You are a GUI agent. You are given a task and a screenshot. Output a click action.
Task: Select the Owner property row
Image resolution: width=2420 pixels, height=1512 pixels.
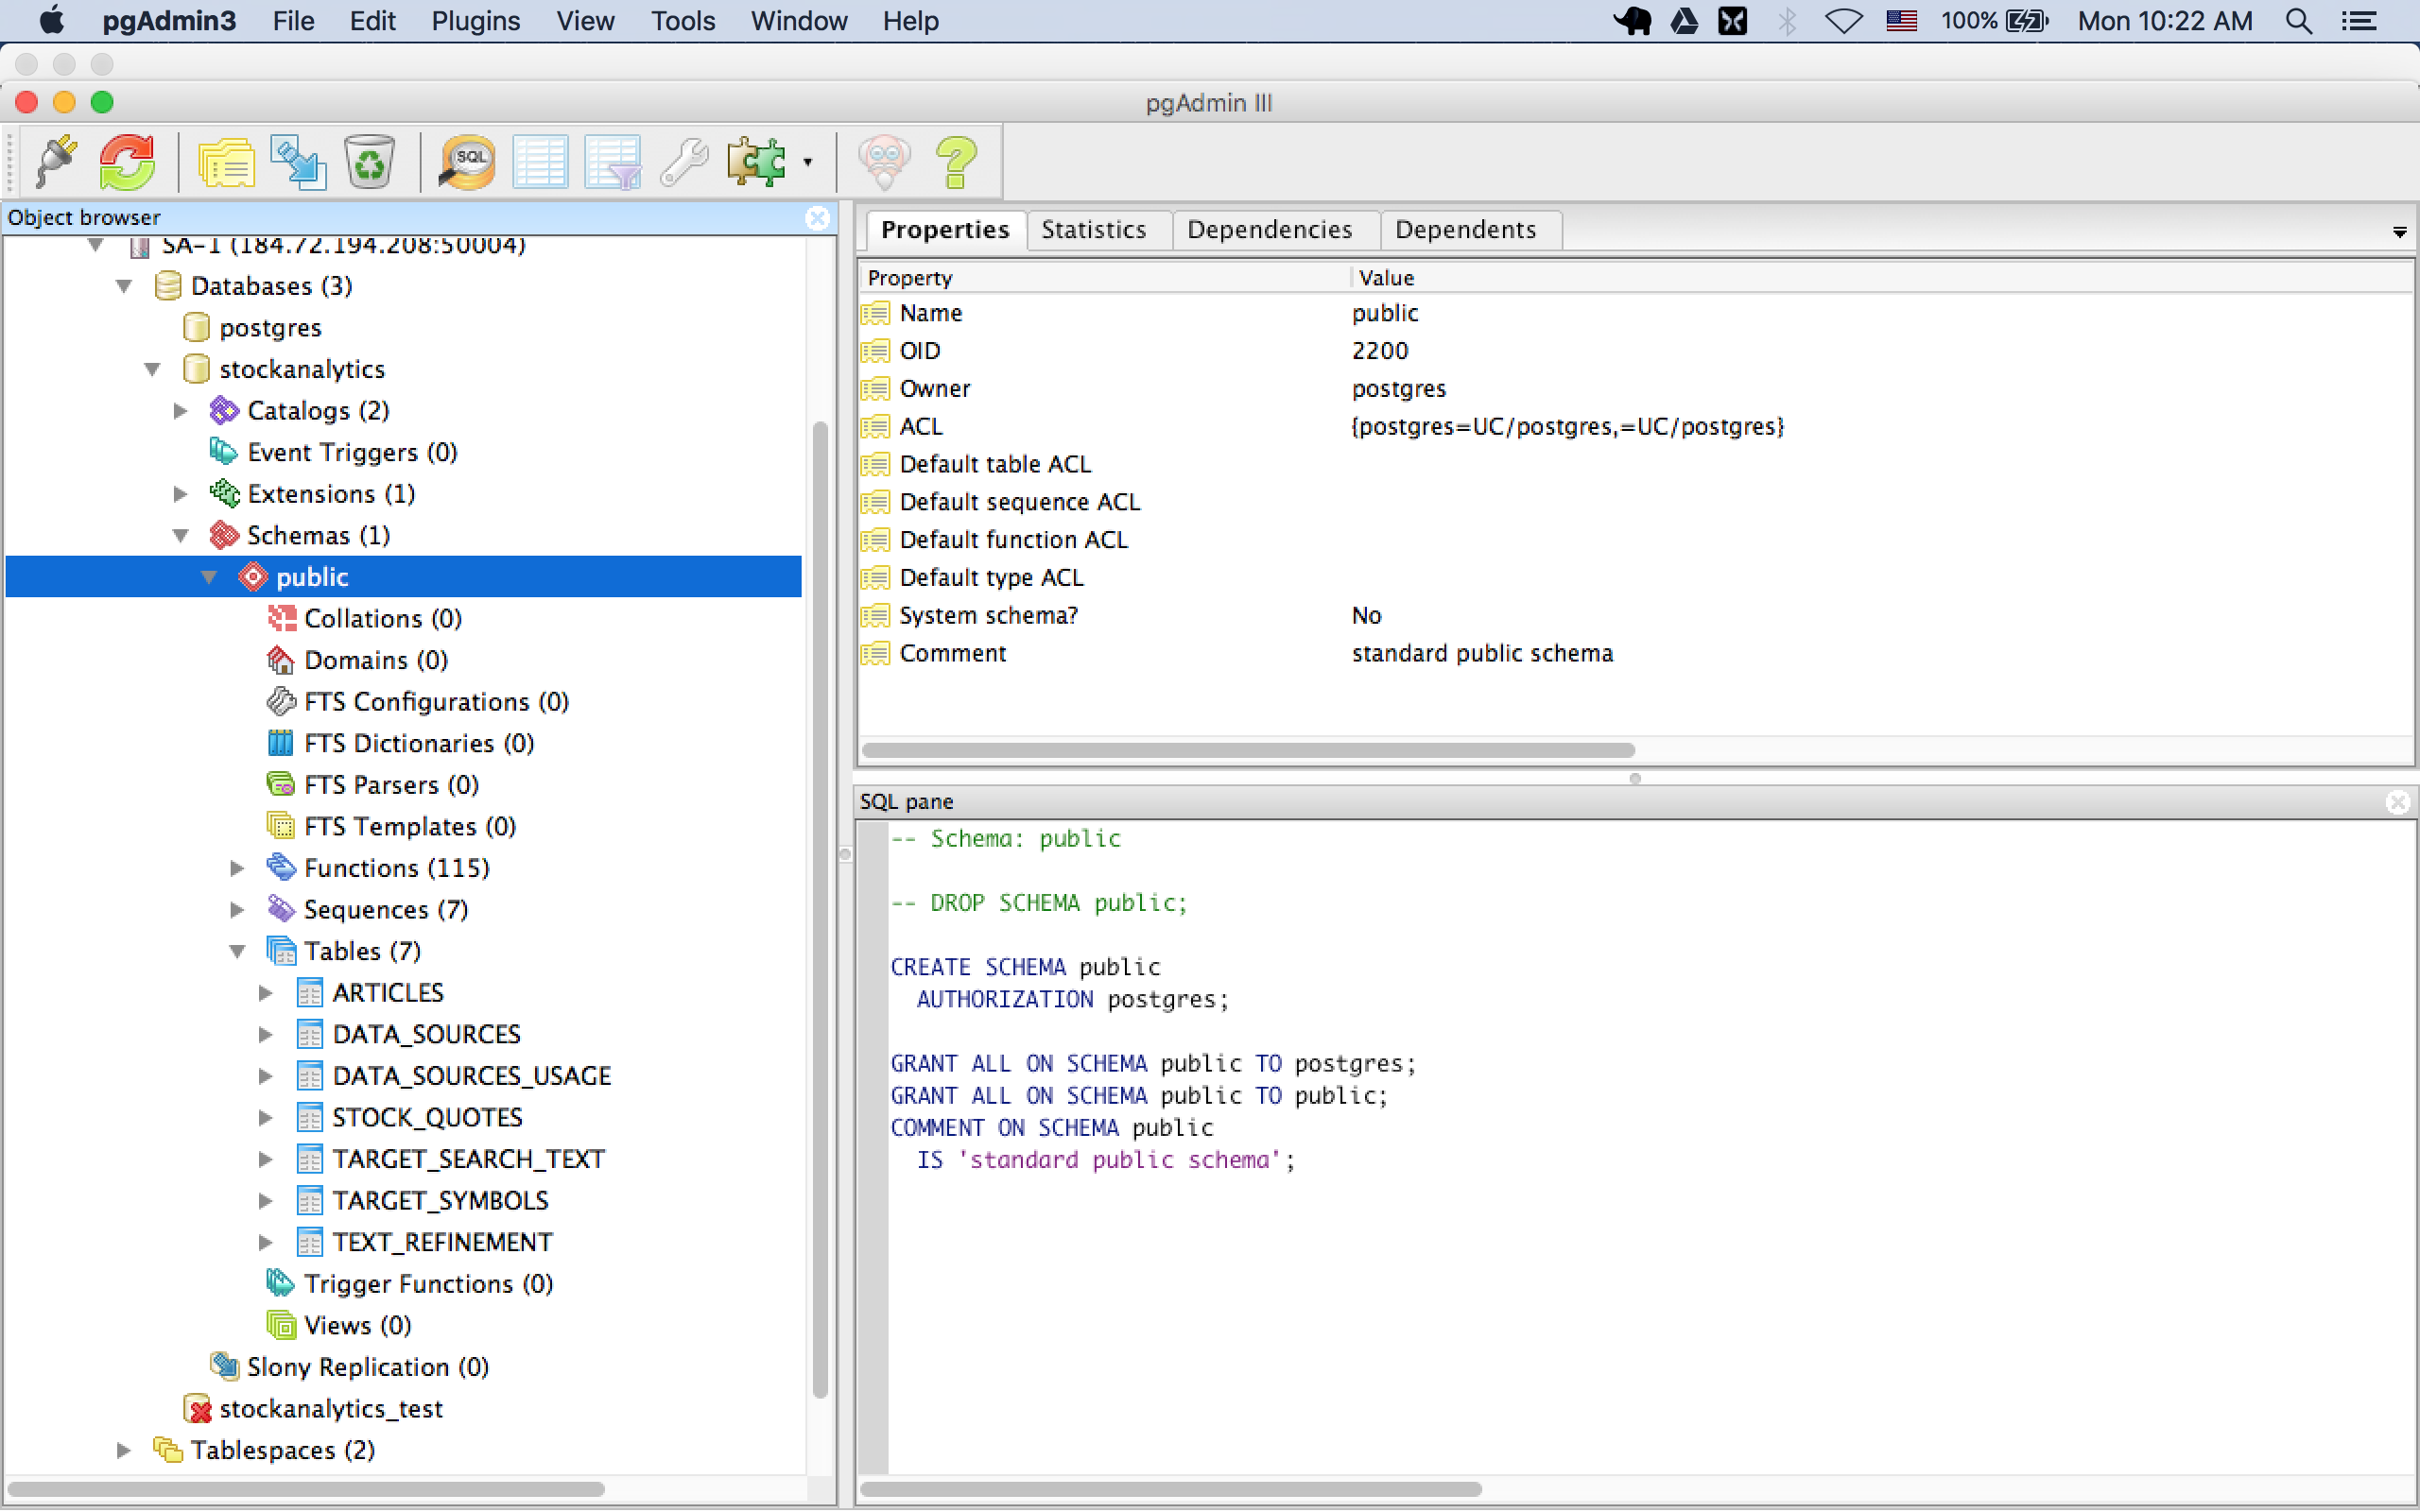(1636, 389)
